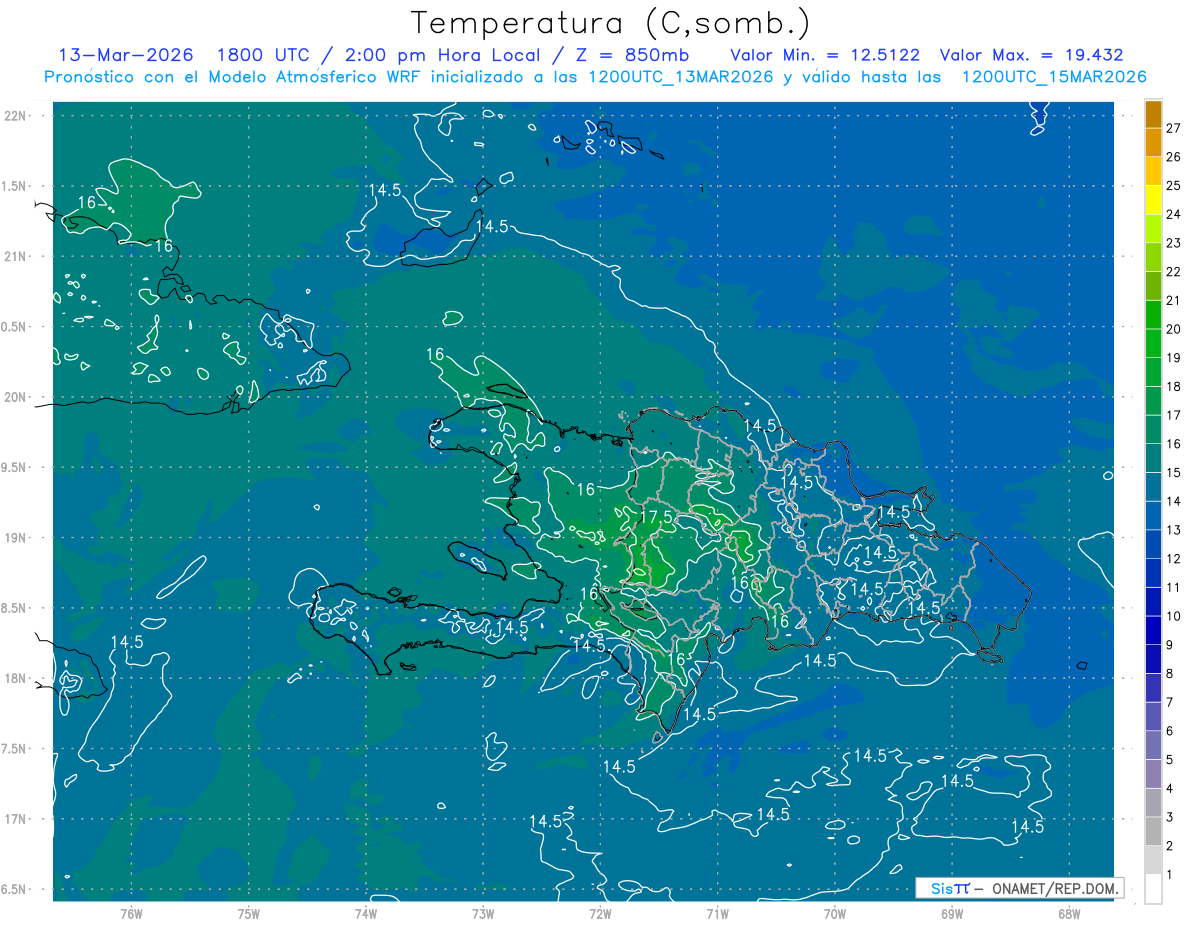Click the '19N' latitude axis label

(14, 537)
